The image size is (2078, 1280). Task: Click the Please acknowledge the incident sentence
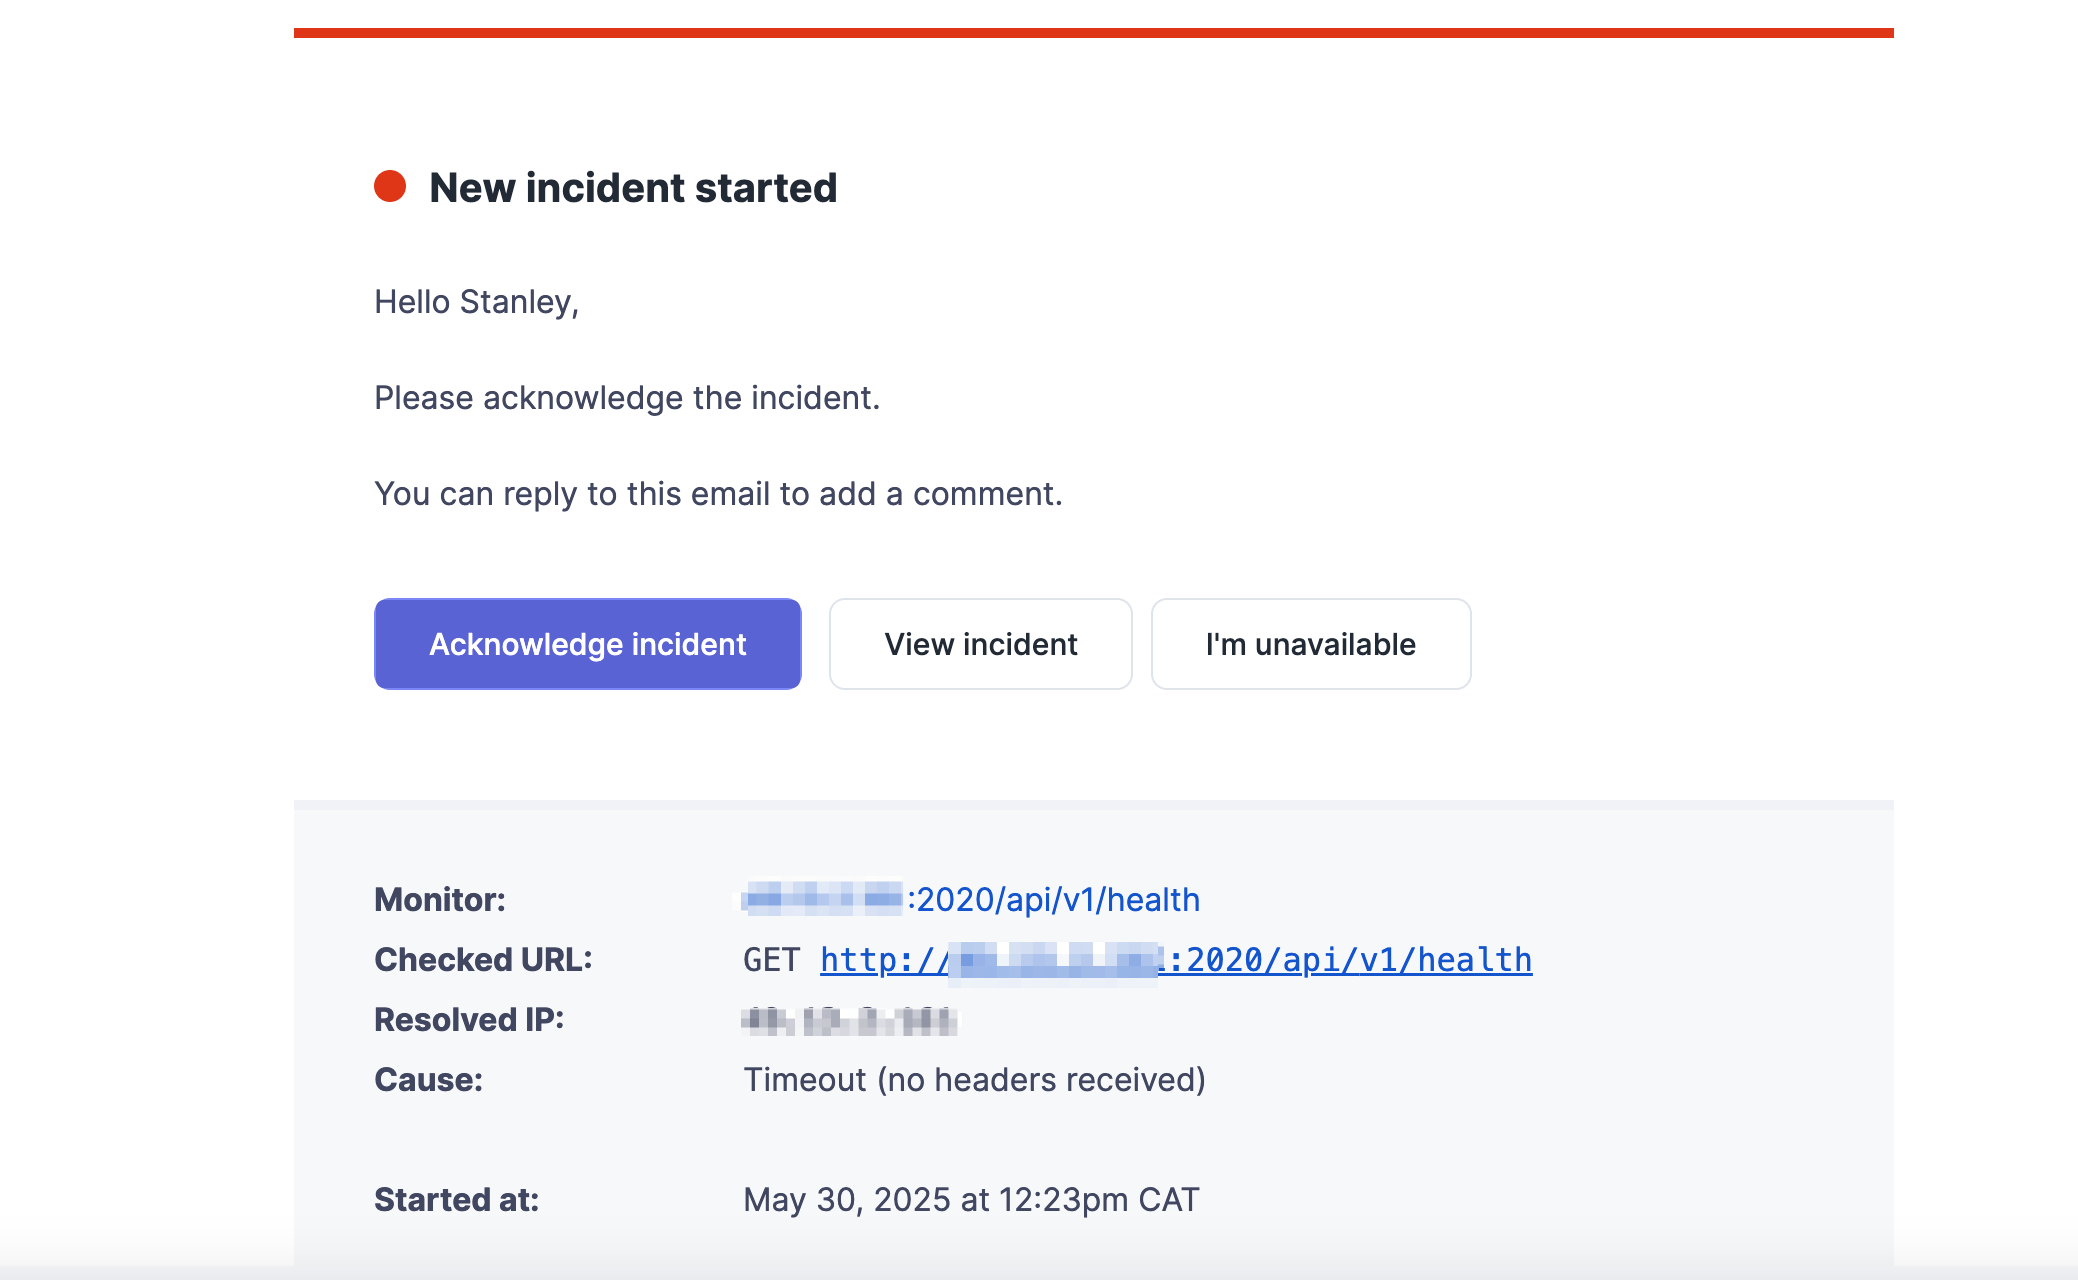tap(627, 398)
